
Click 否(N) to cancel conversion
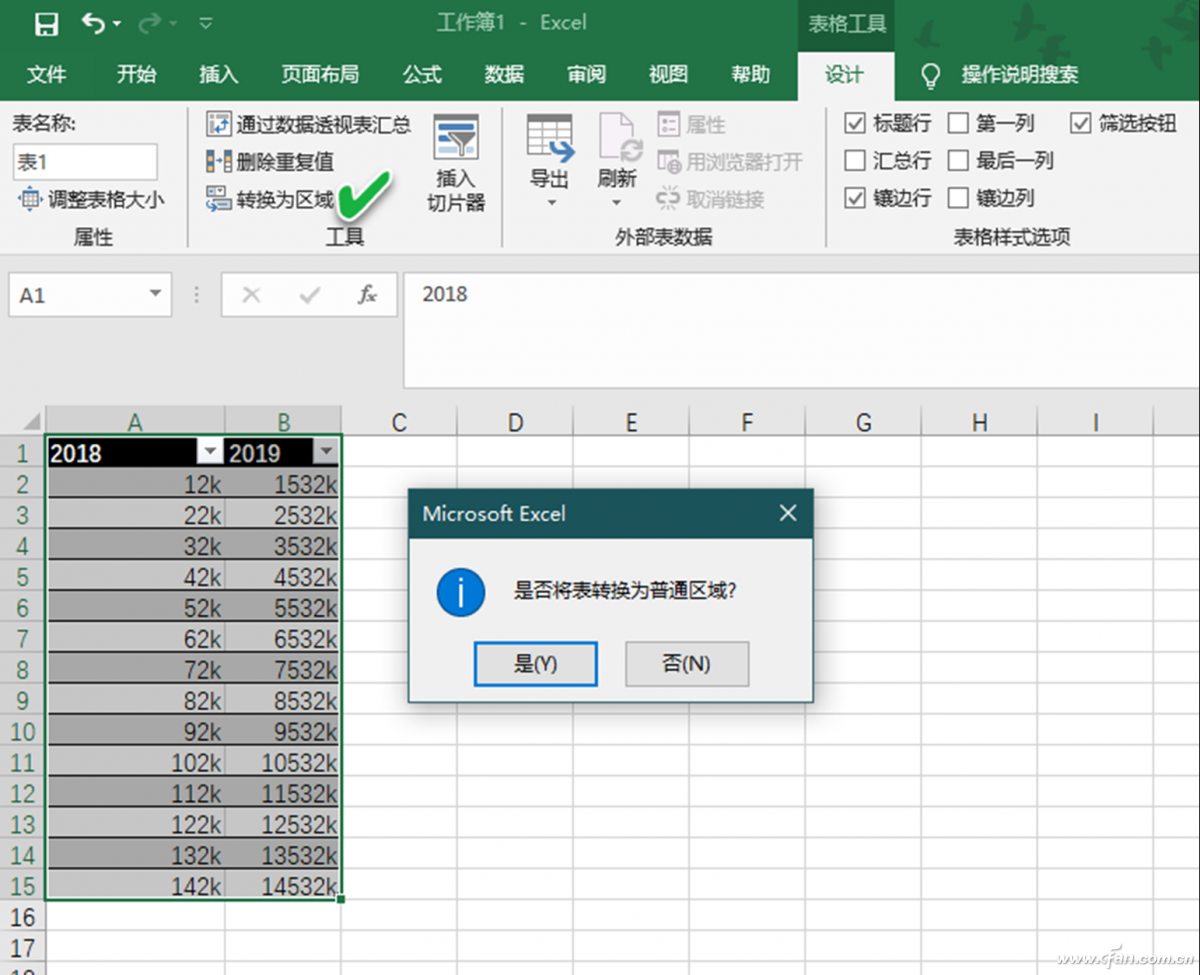click(686, 663)
